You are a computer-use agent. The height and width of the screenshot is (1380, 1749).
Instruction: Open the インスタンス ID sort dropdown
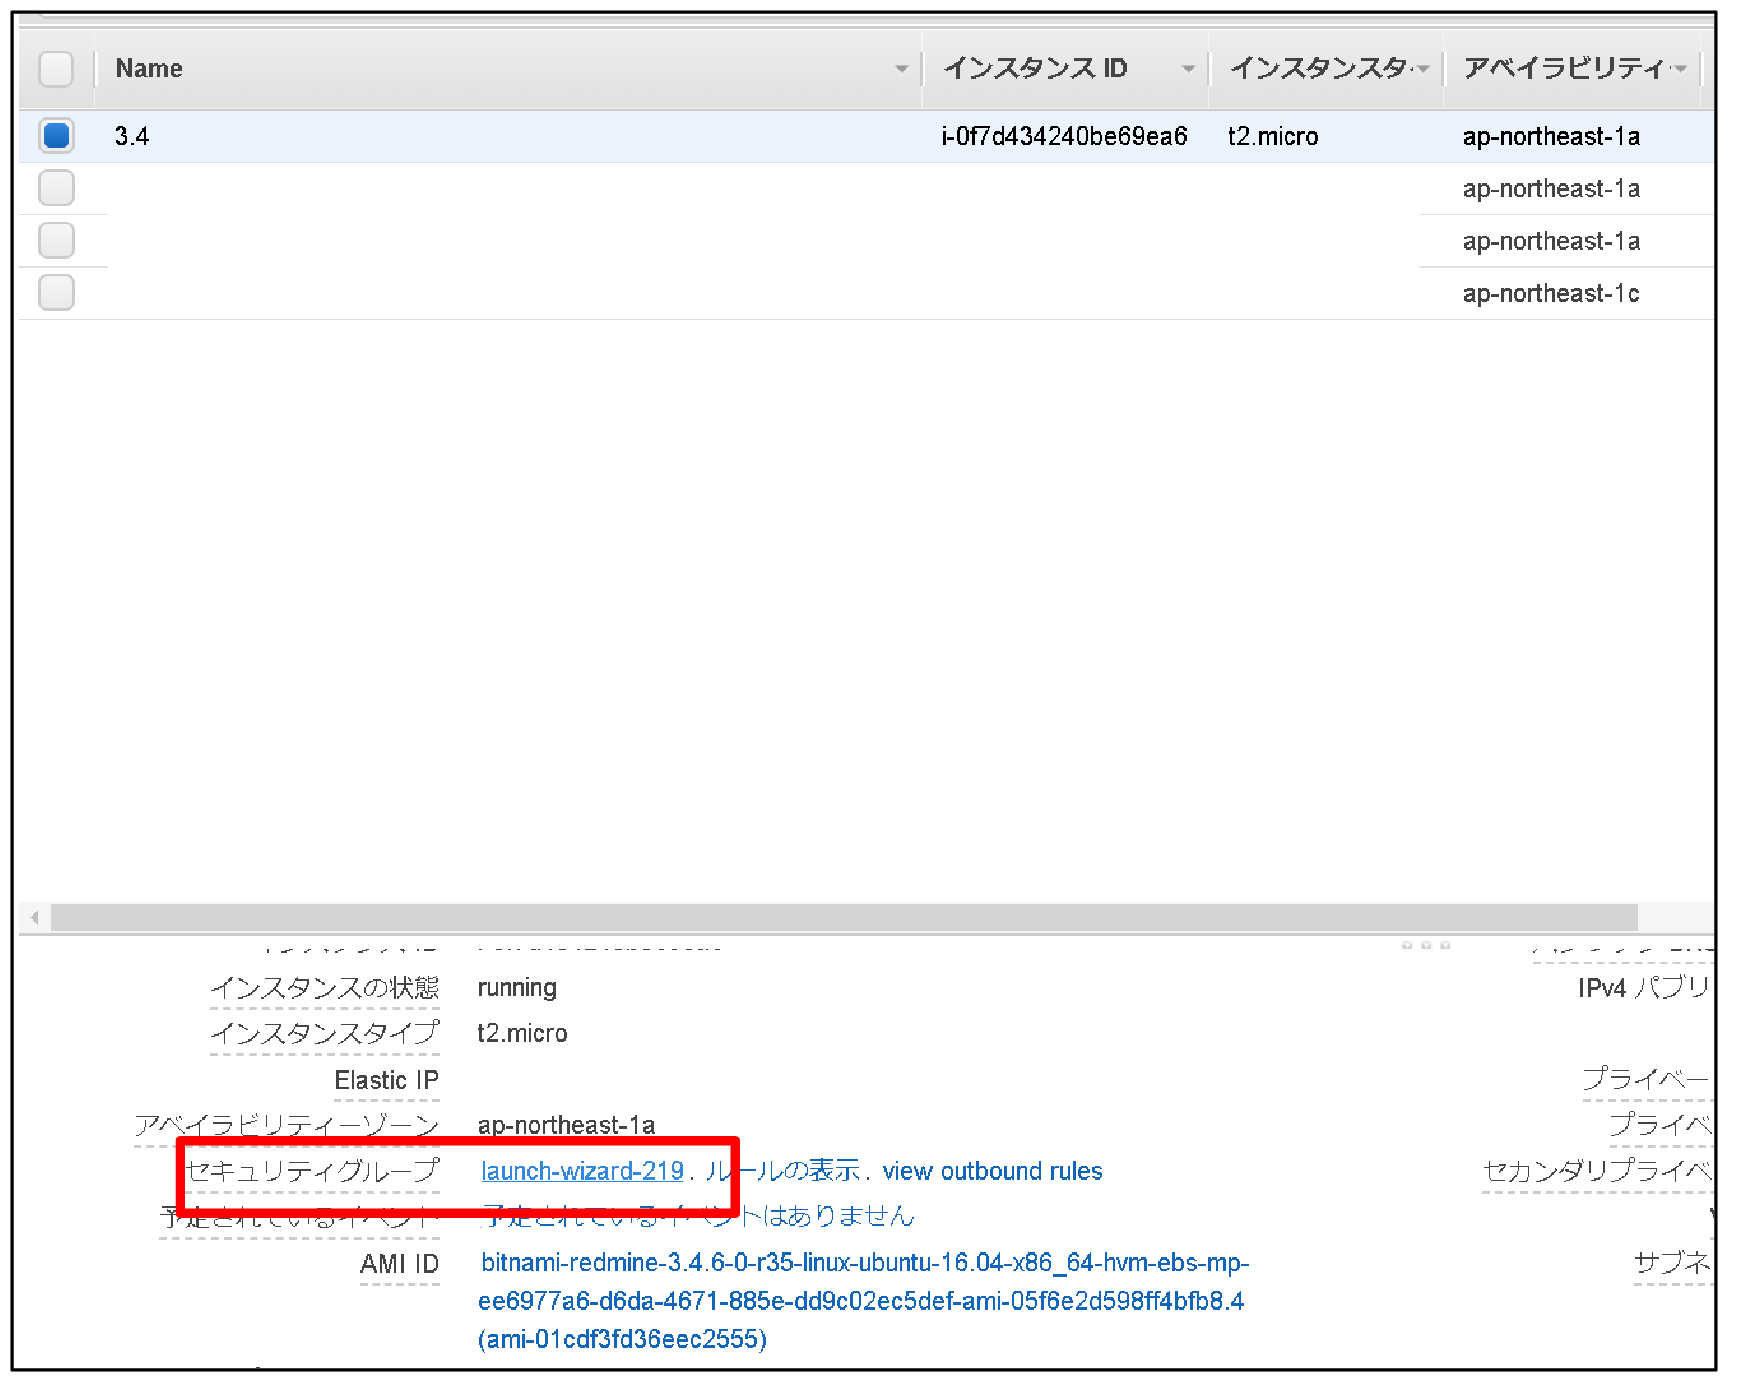(x=1189, y=69)
